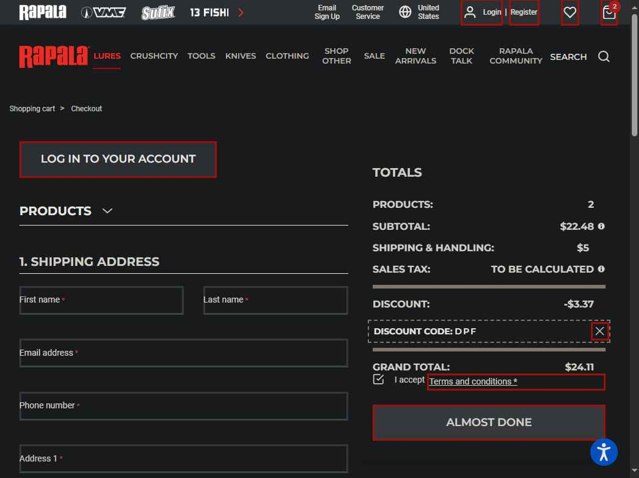Open the Lures menu

click(x=107, y=56)
